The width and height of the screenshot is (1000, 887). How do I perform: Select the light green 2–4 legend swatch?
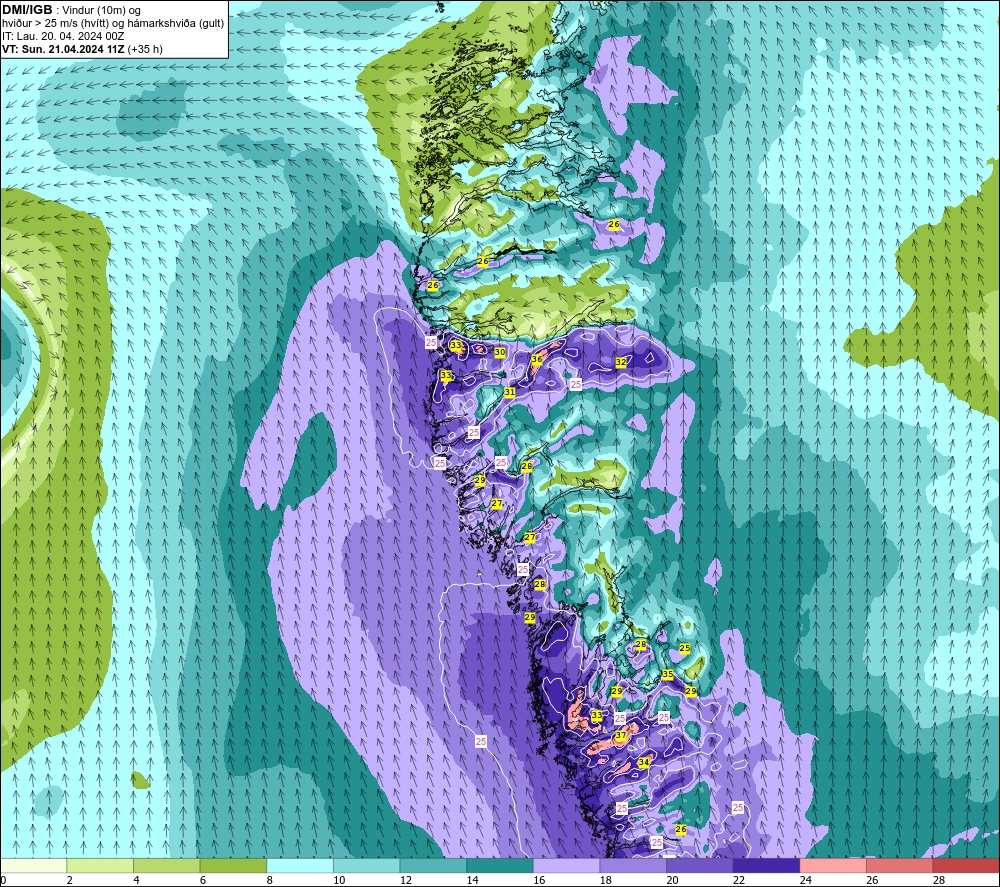point(99,865)
